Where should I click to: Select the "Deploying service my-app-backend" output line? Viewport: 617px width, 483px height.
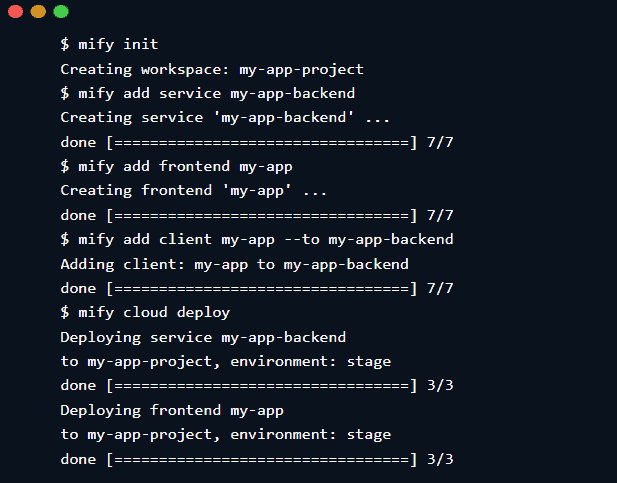(x=203, y=337)
